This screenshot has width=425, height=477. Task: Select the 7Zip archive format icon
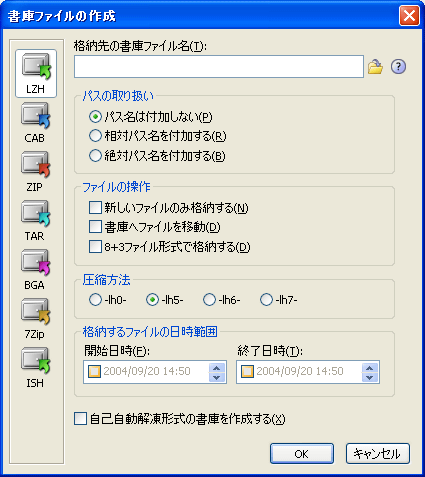click(35, 319)
